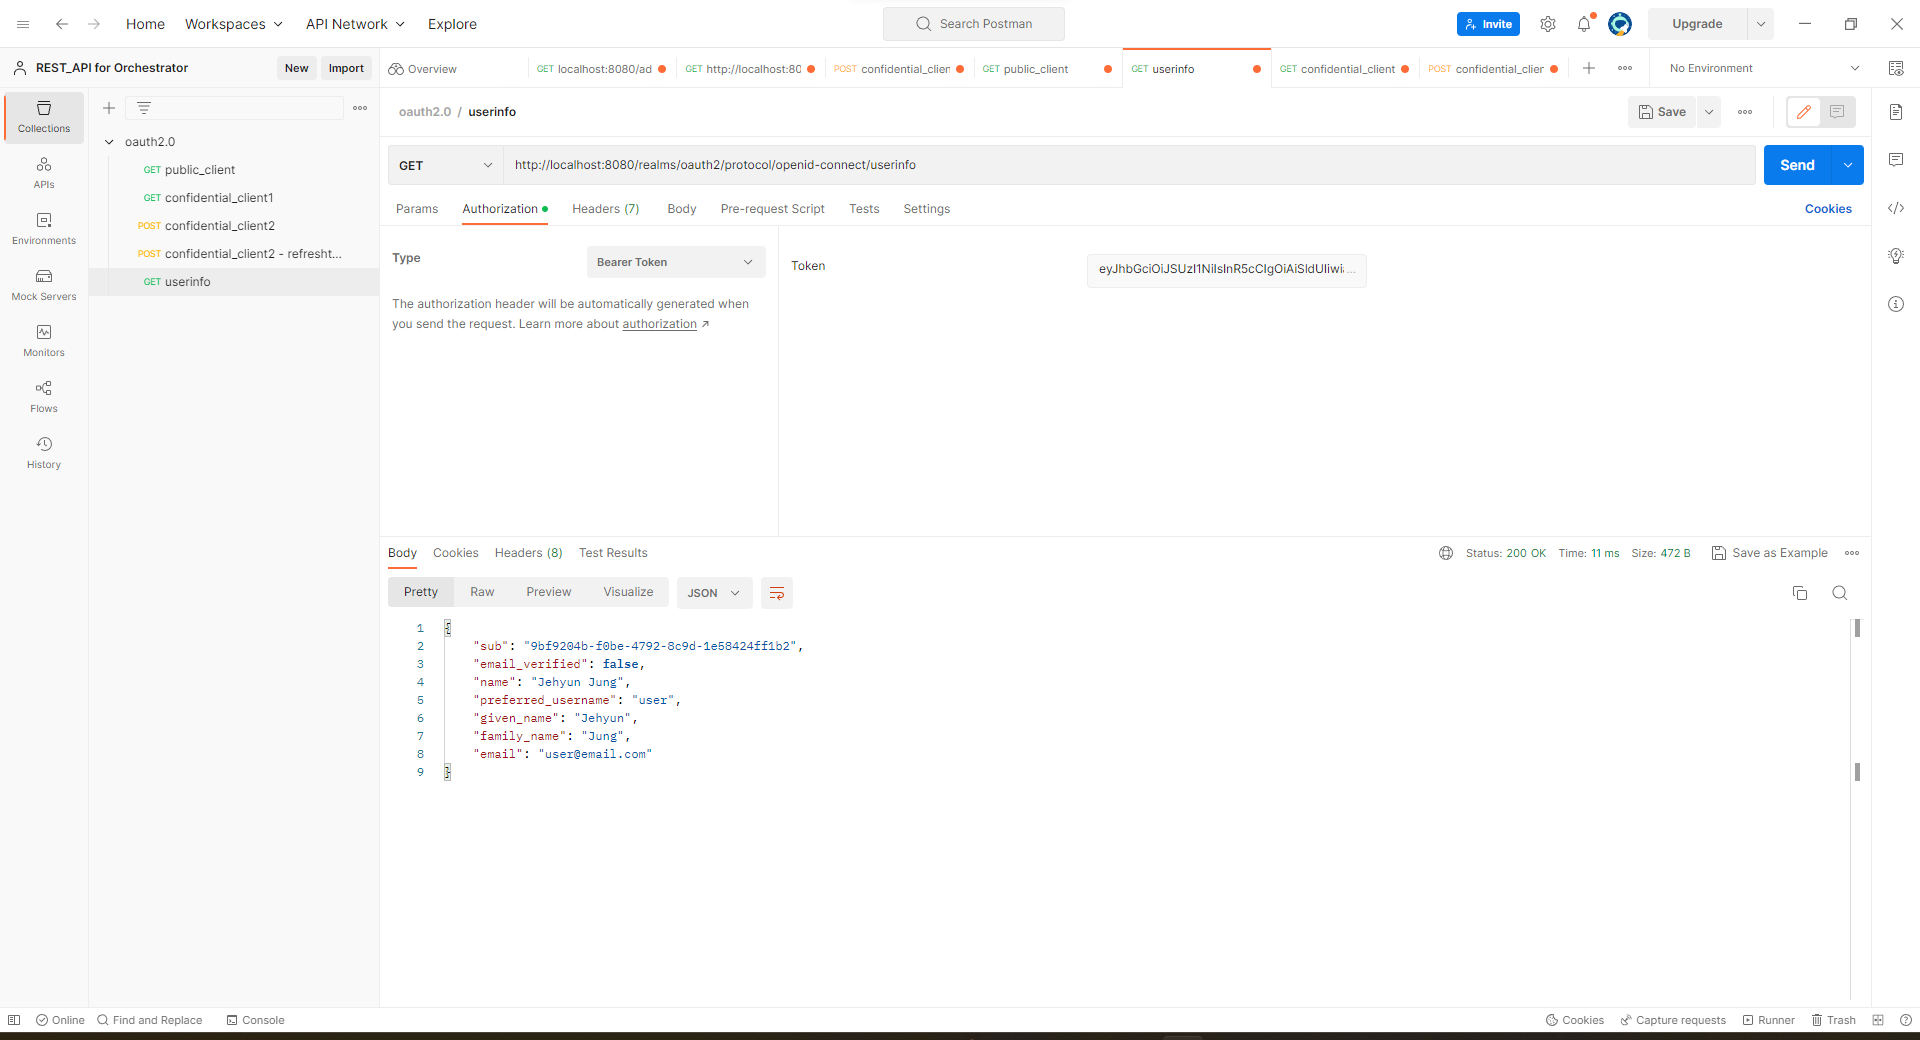The image size is (1920, 1040).
Task: Change the GET method dropdown
Action: [x=446, y=165]
